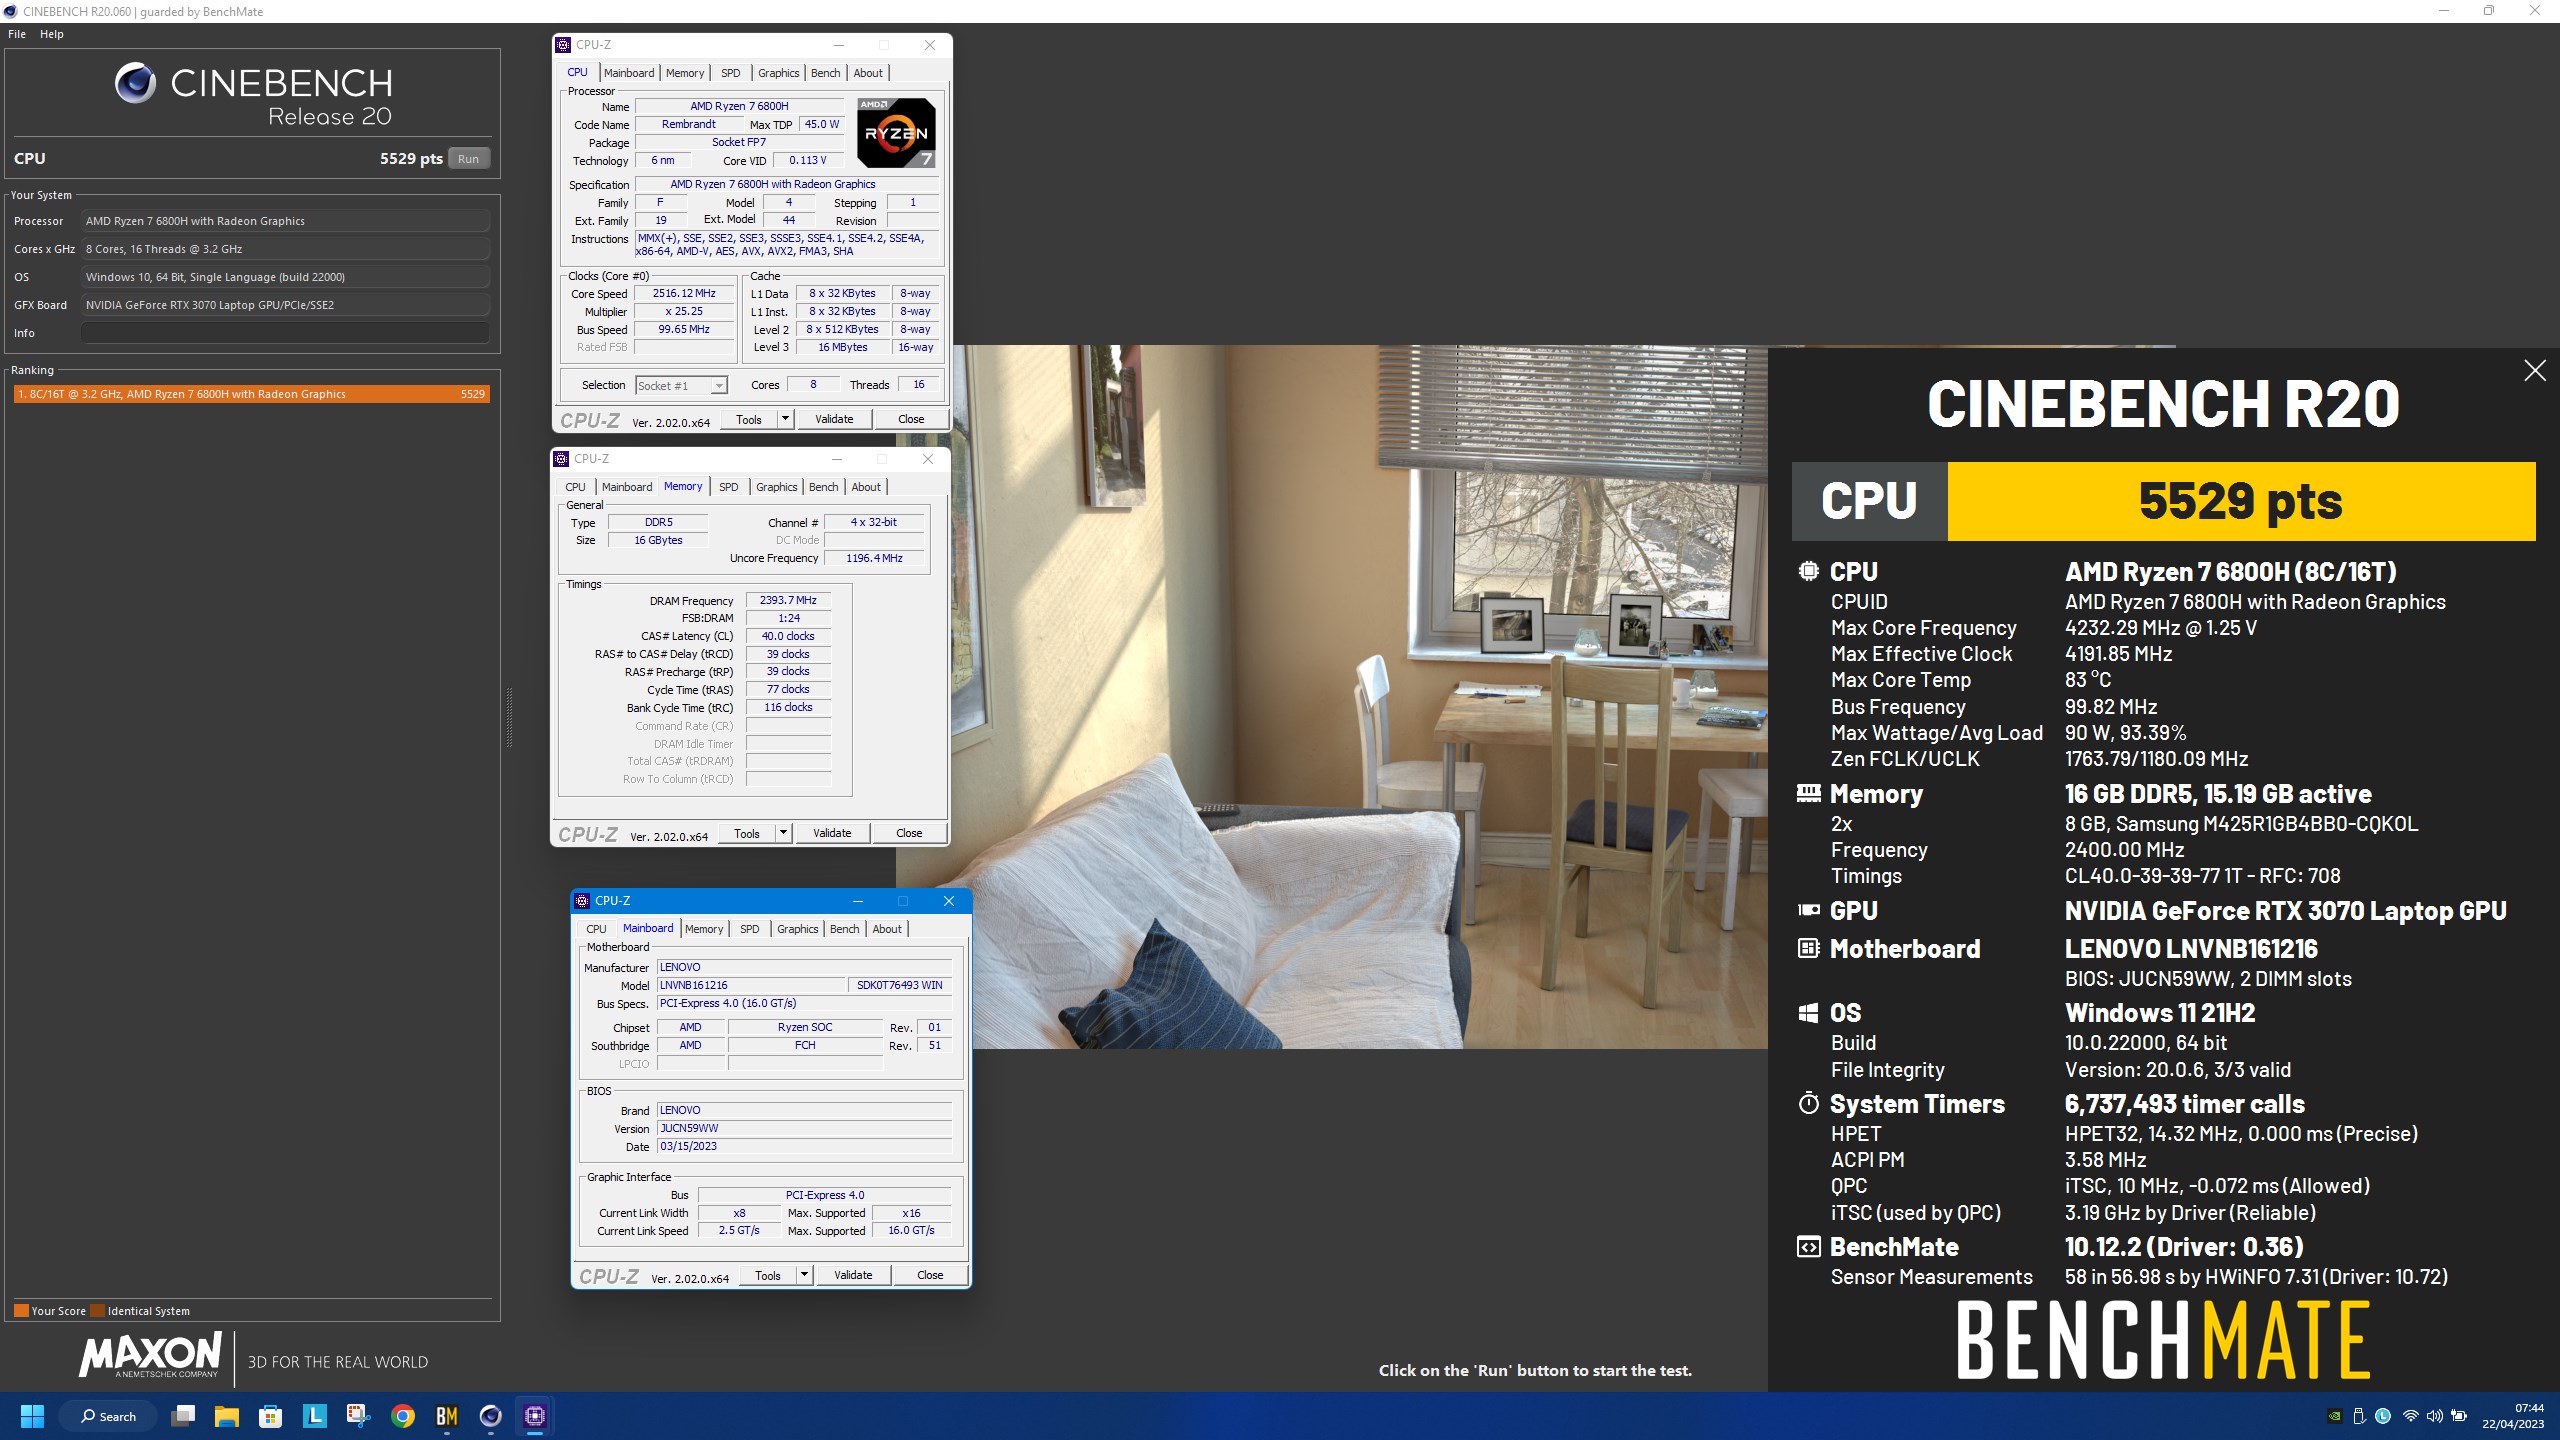Click the Info input field in Your System
The image size is (2560, 1440).
point(285,333)
